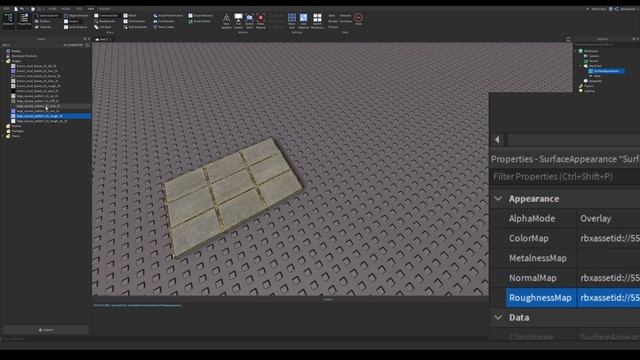Viewport: 640px width, 360px height.
Task: Click the back arrow above Properties
Action: (x=497, y=140)
